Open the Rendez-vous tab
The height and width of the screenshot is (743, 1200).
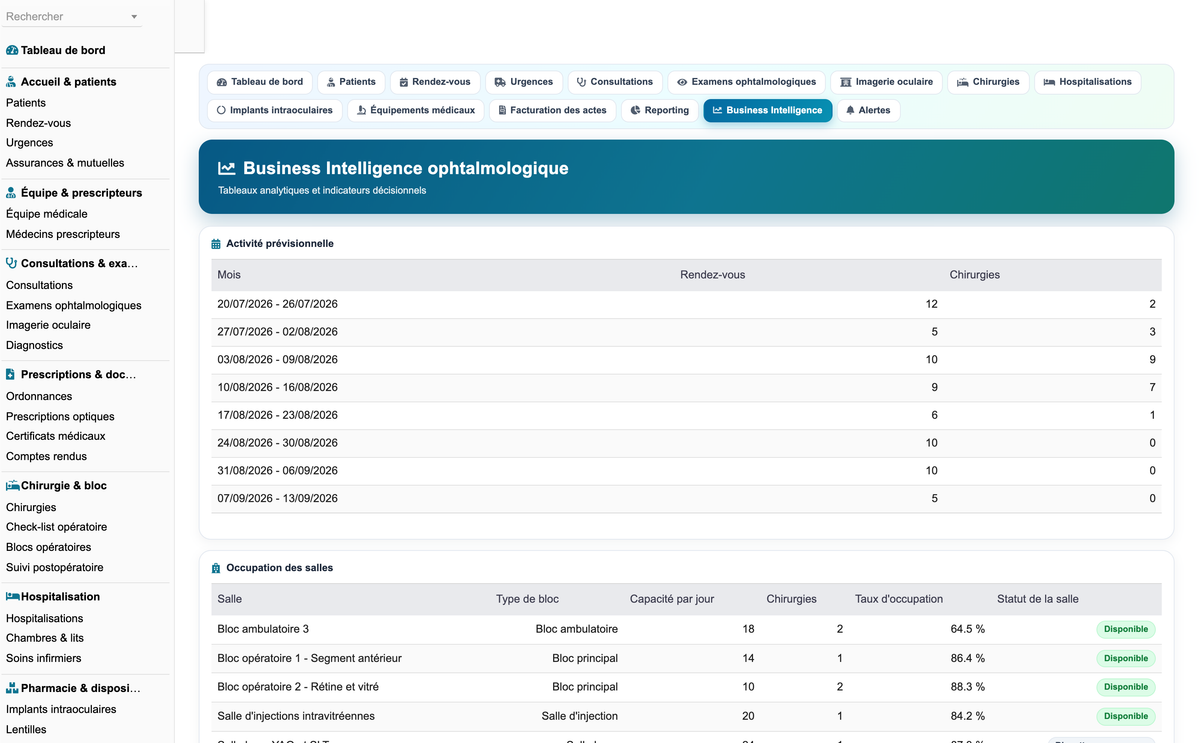click(x=434, y=82)
